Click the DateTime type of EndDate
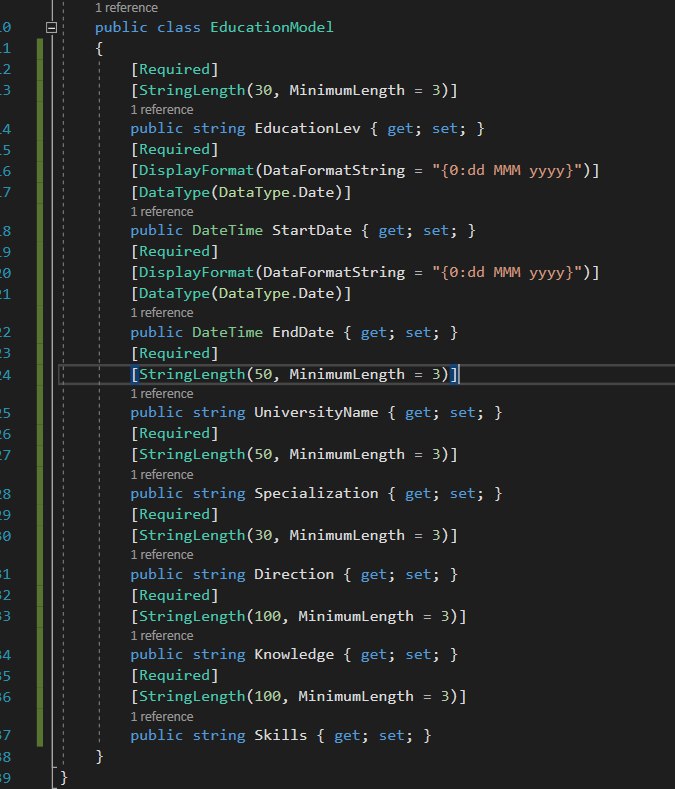Viewport: 675px width, 789px height. (228, 333)
